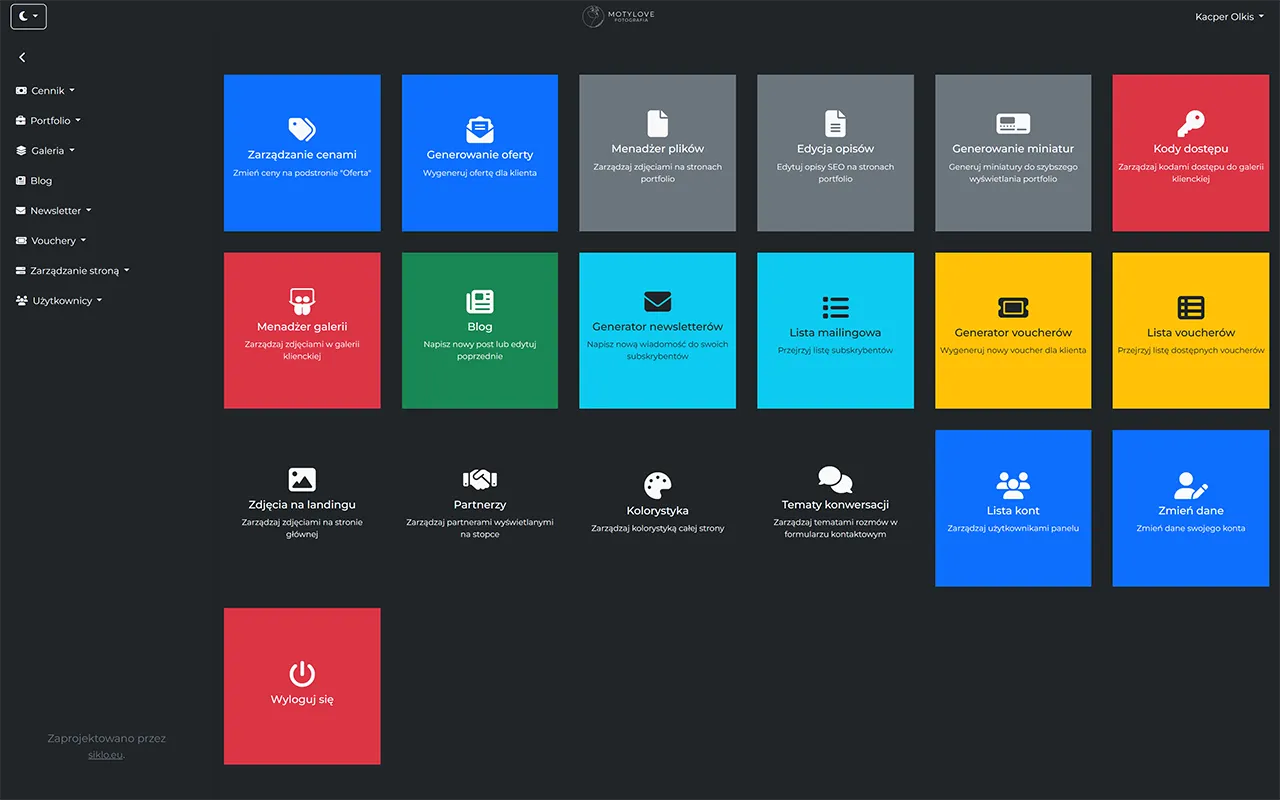Select the Generowanie oferty tile
Image resolution: width=1280 pixels, height=800 pixels.
click(480, 152)
